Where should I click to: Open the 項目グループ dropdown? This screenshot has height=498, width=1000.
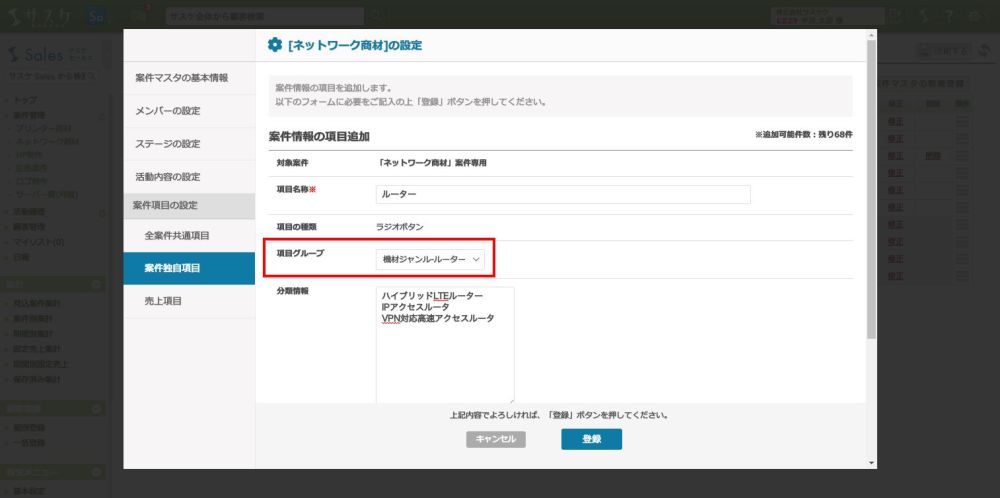pyautogui.click(x=431, y=259)
